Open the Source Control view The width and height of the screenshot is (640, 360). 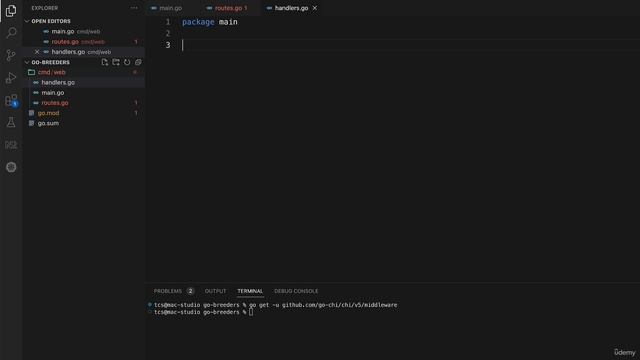click(x=11, y=55)
